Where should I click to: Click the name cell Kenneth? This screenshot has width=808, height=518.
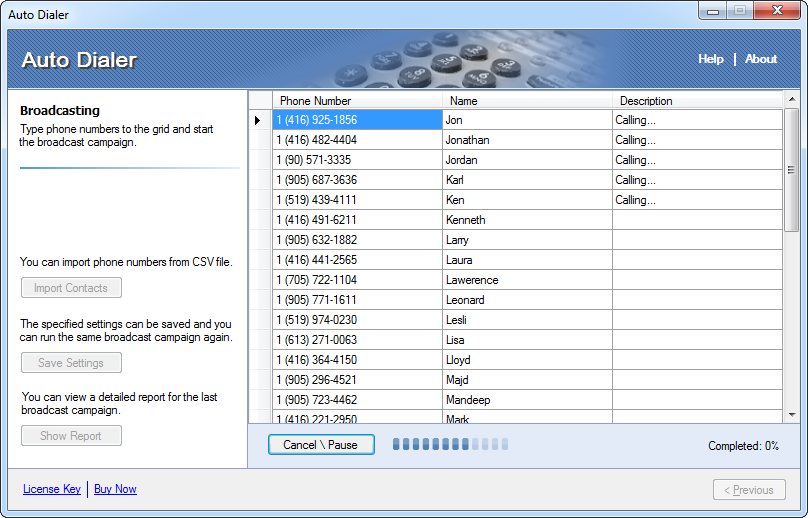(527, 220)
